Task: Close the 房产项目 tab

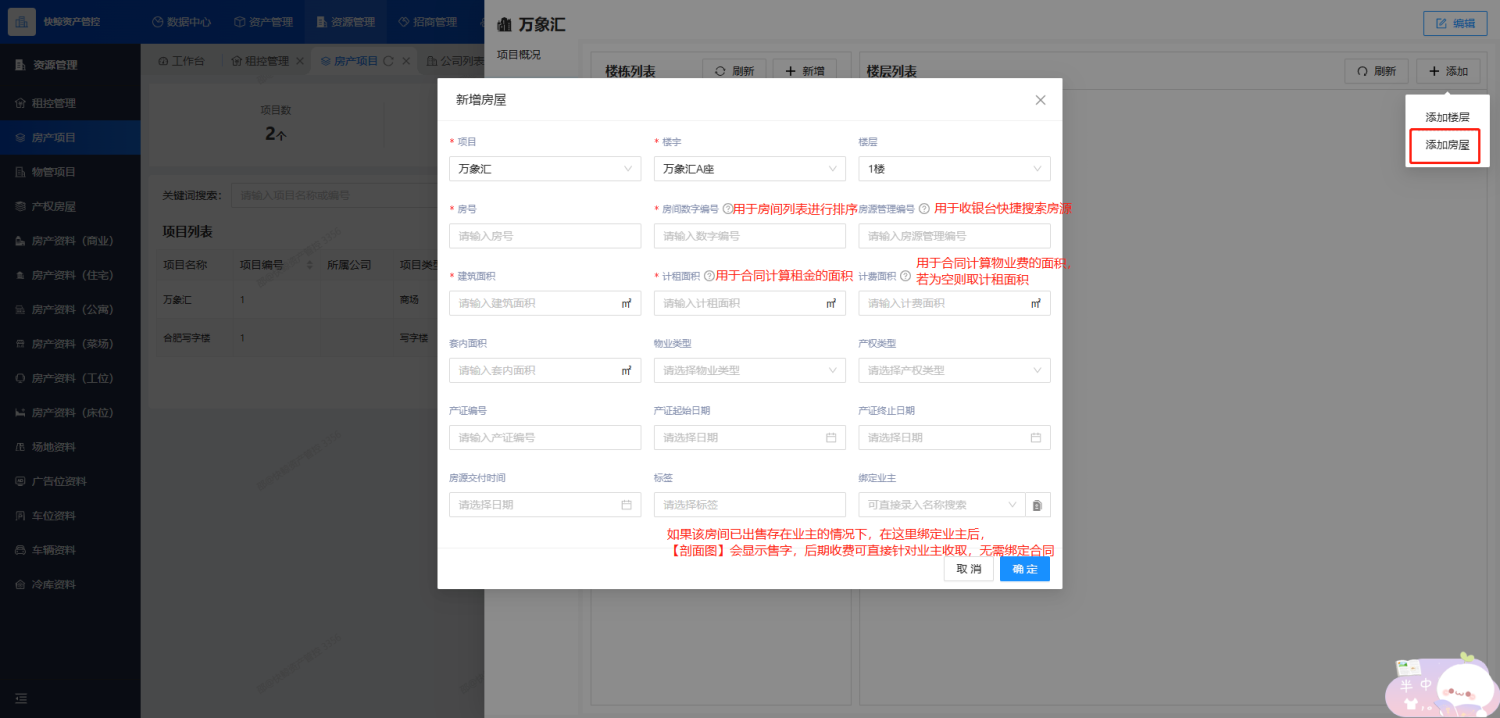Action: pyautogui.click(x=405, y=61)
